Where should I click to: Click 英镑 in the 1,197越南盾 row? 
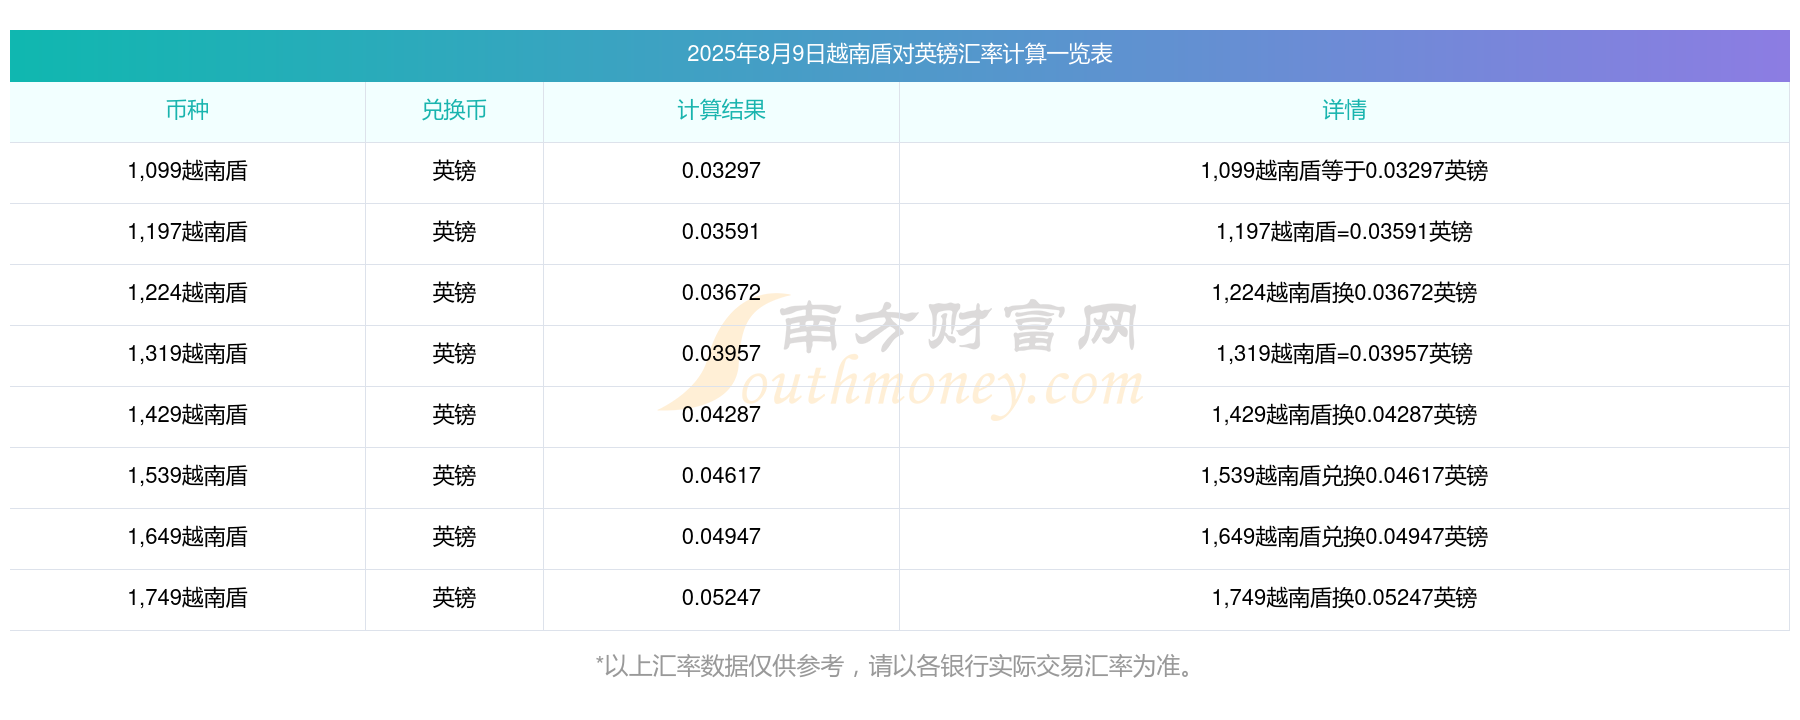pos(454,232)
